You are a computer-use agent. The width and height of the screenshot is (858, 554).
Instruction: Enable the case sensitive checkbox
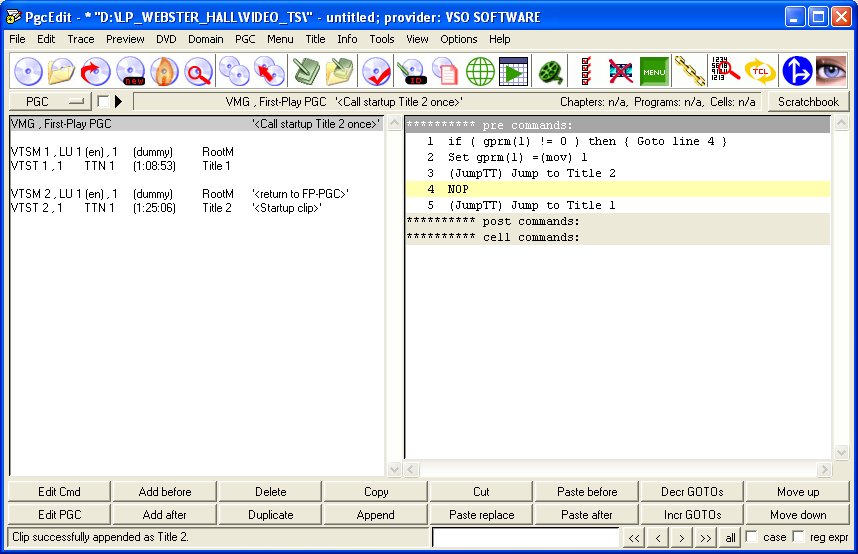752,537
